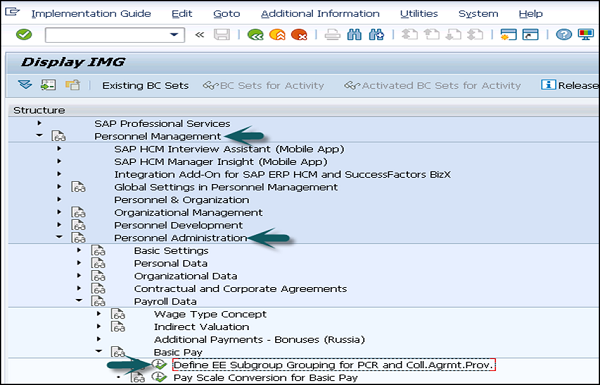The height and width of the screenshot is (385, 600).
Task: Expand the Wage Type Concept node
Action: pos(99,314)
